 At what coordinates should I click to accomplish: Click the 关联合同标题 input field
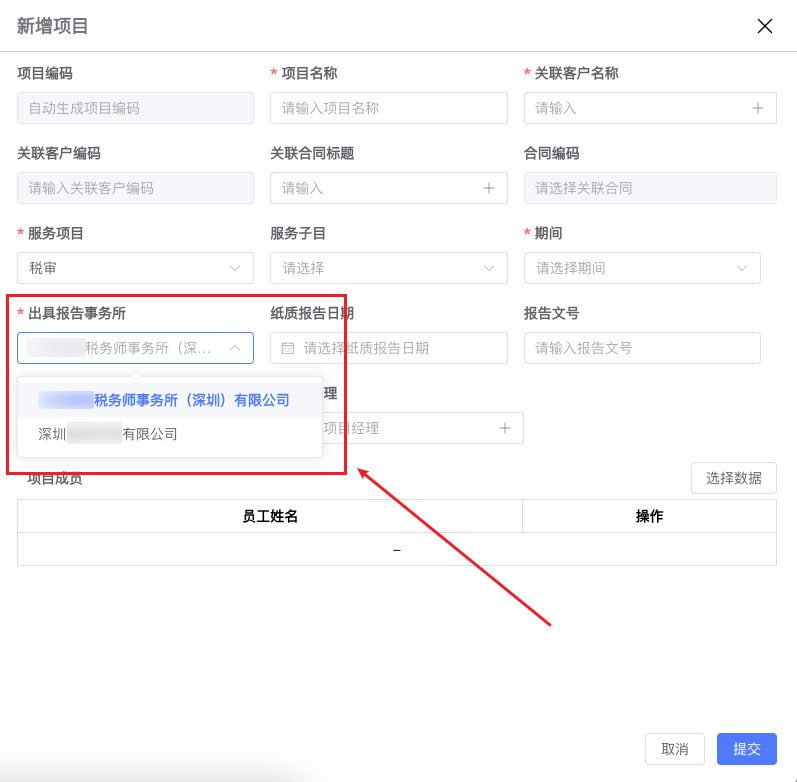389,188
